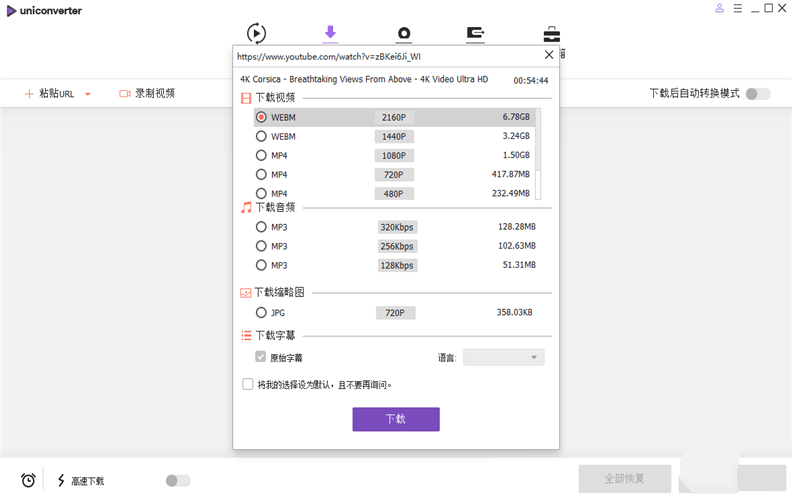Open the Burn disc tab icon
The width and height of the screenshot is (792, 500).
click(404, 34)
